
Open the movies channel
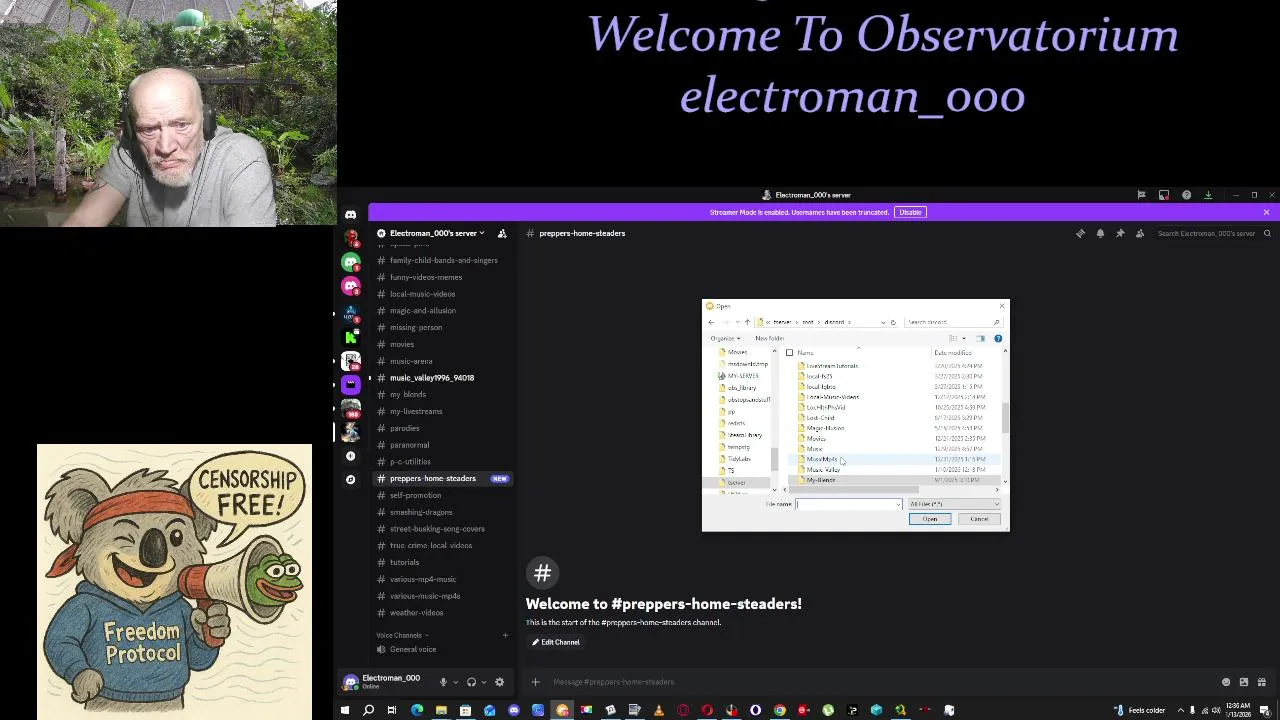(402, 344)
